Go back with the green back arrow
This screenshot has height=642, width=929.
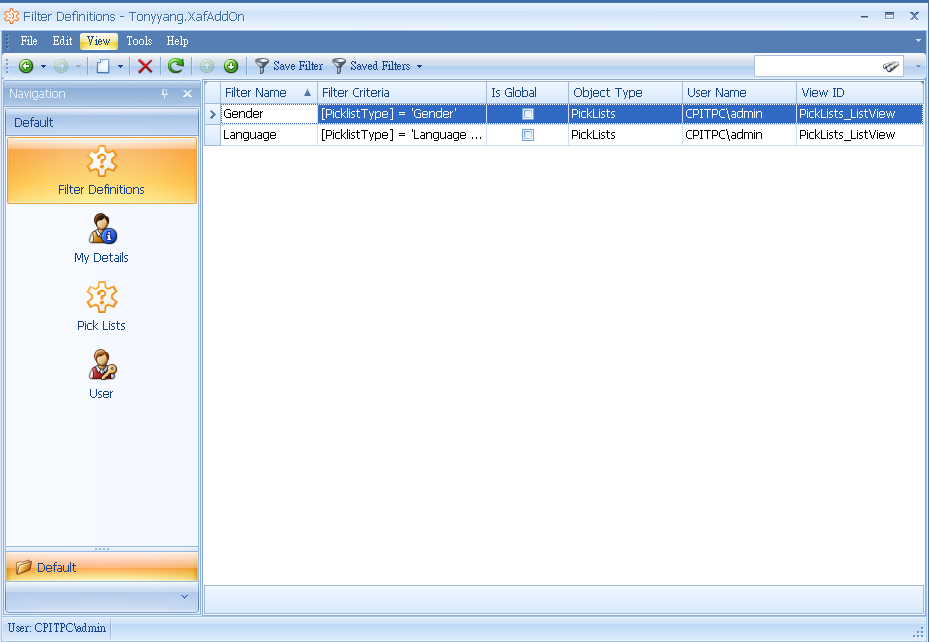pos(25,66)
